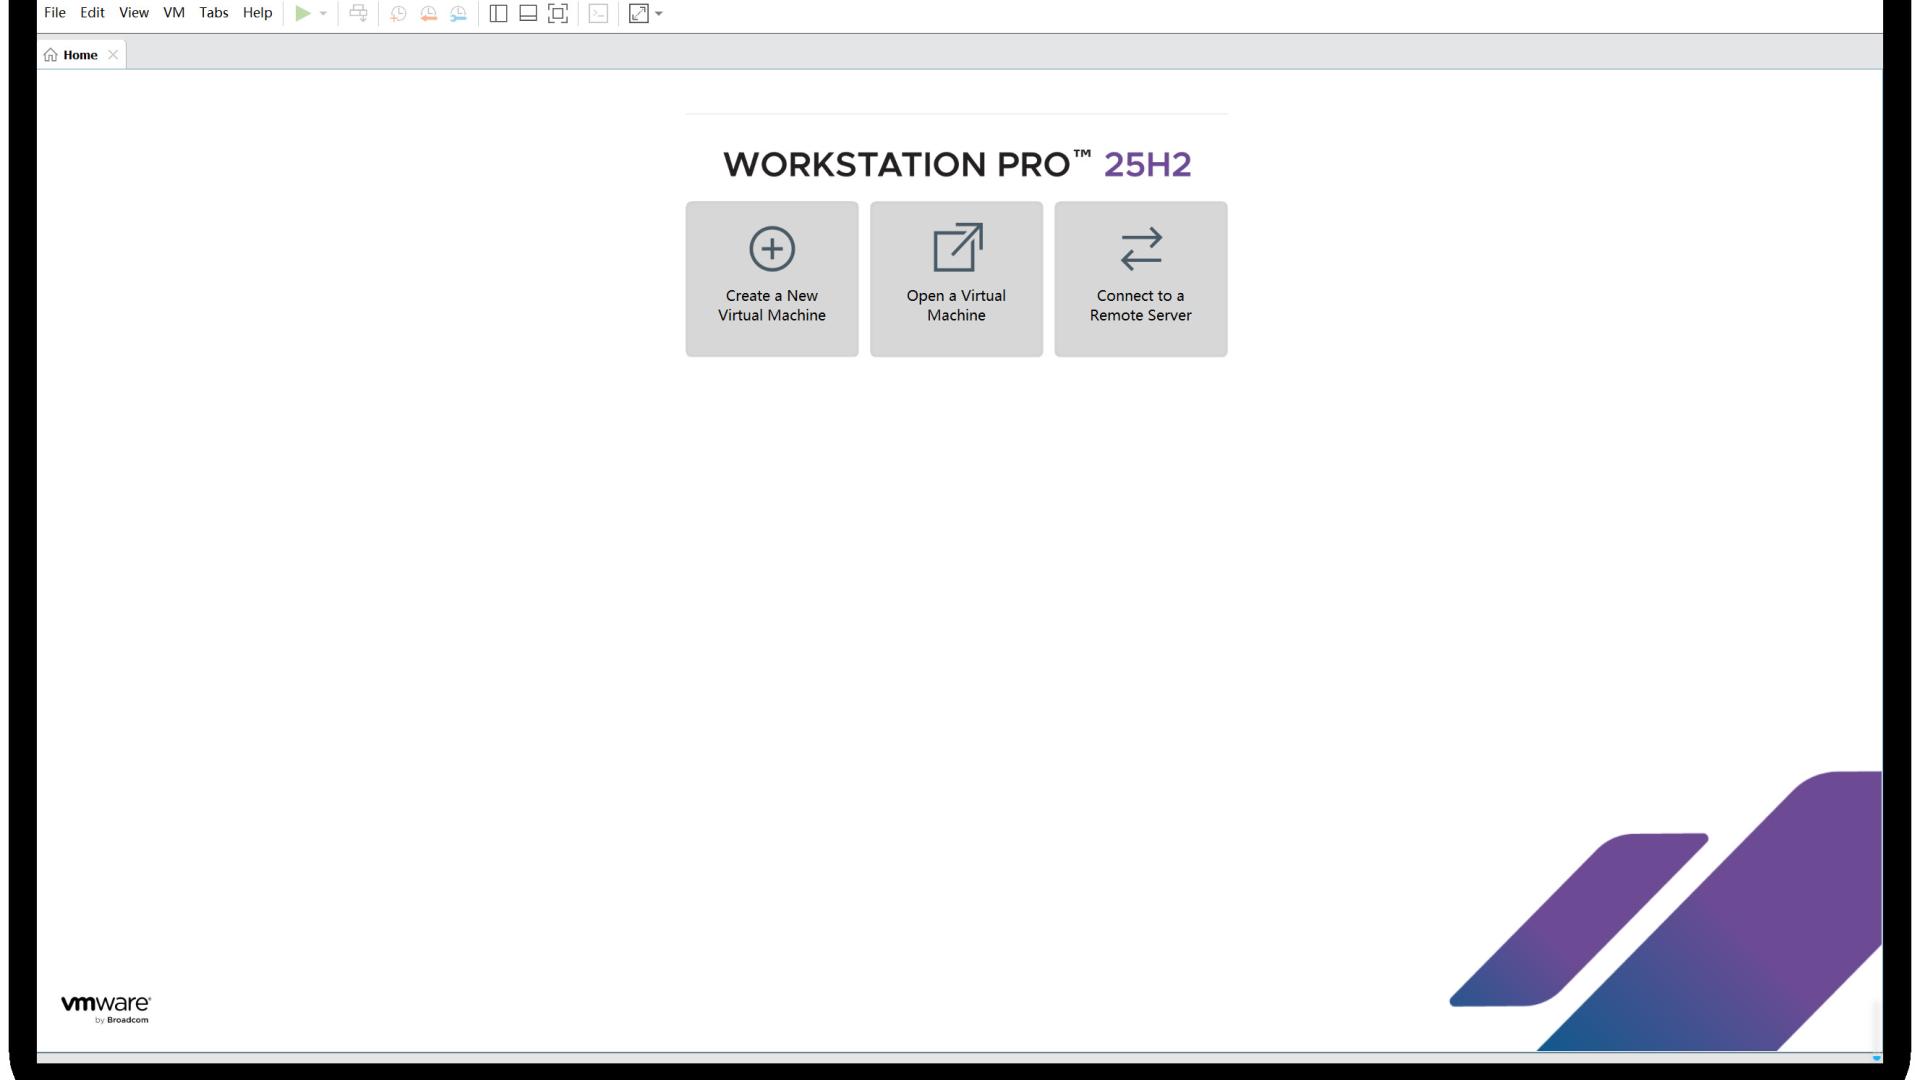
Task: Select the Home tab
Action: pyautogui.click(x=79, y=55)
